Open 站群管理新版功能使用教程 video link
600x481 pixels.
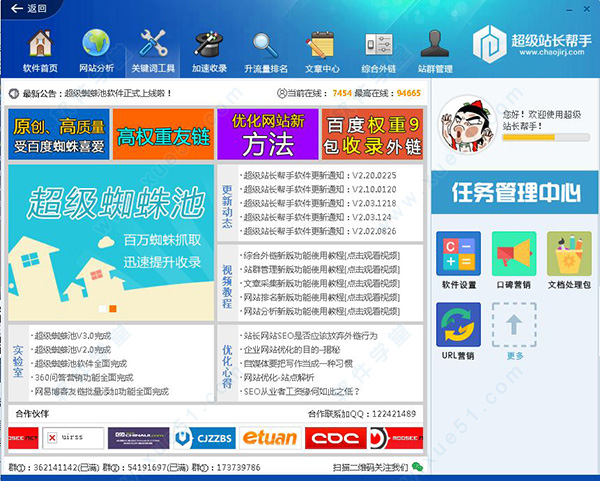pyautogui.click(x=321, y=270)
